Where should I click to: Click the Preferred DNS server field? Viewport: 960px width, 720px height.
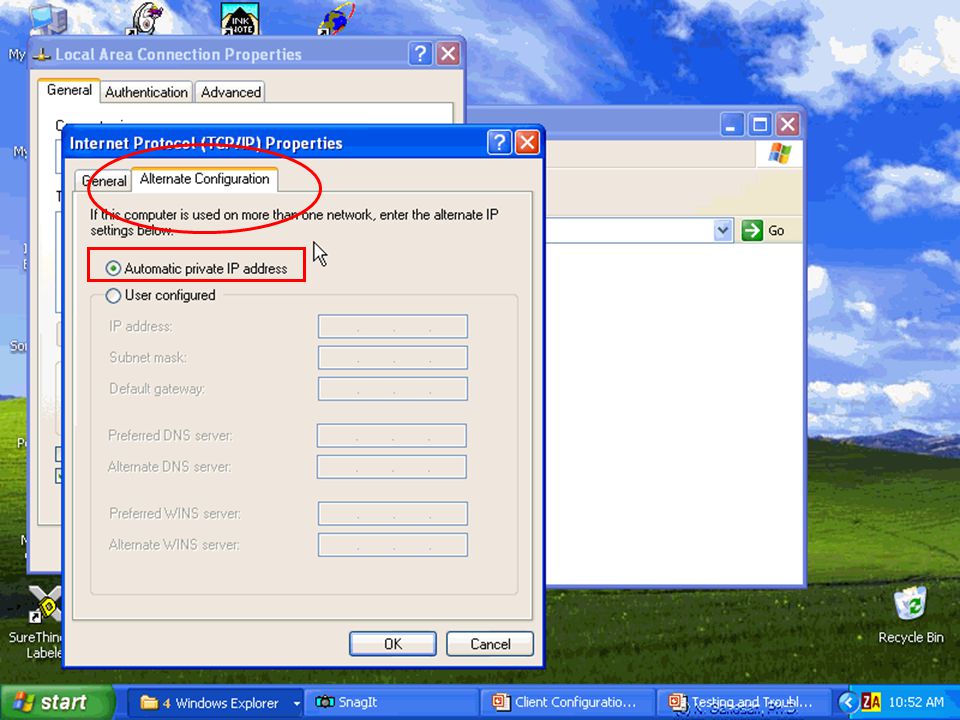point(392,435)
